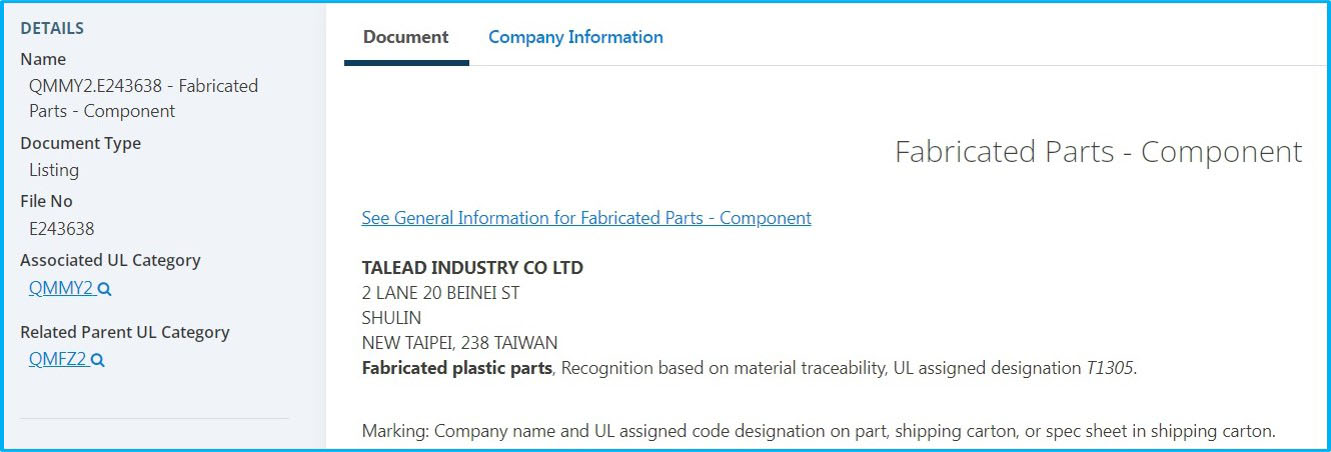Image resolution: width=1331 pixels, height=452 pixels.
Task: Click the NEW TAIPEI, 238 TAIWAN address line
Action: tap(460, 343)
